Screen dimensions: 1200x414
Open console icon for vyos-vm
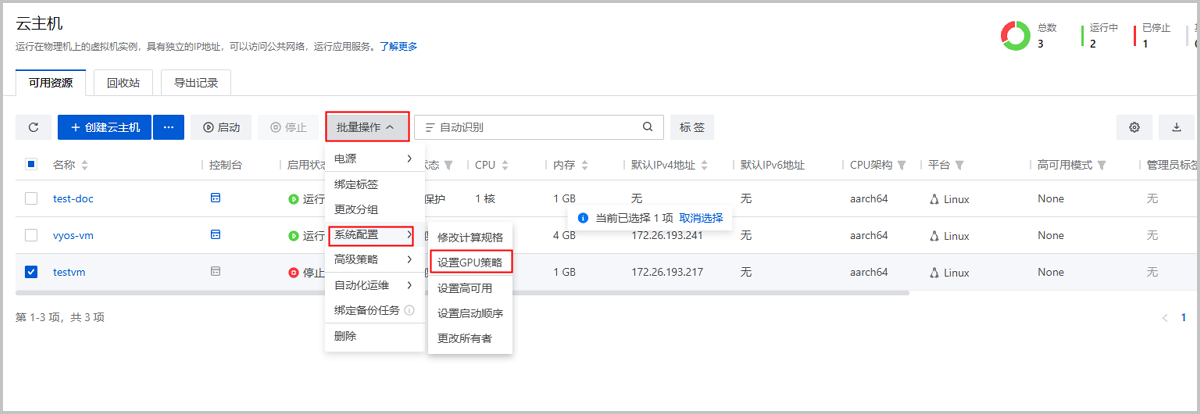(214, 235)
